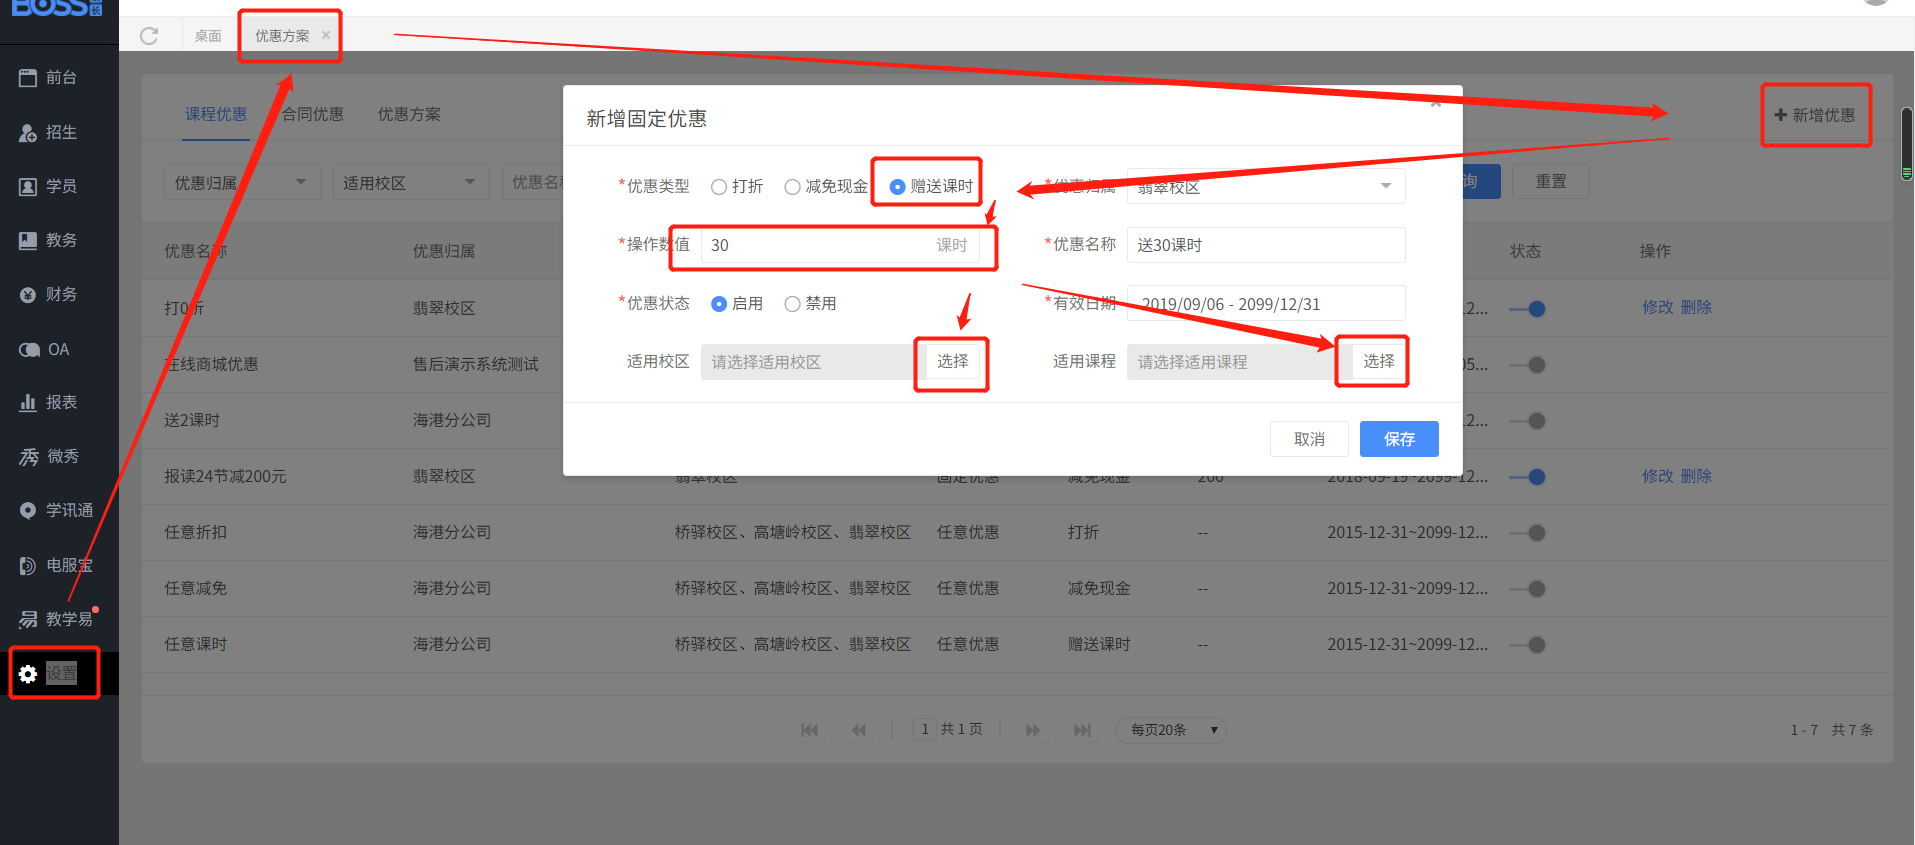Open the 学员 sidebar icon
This screenshot has height=845, width=1915.
point(28,186)
